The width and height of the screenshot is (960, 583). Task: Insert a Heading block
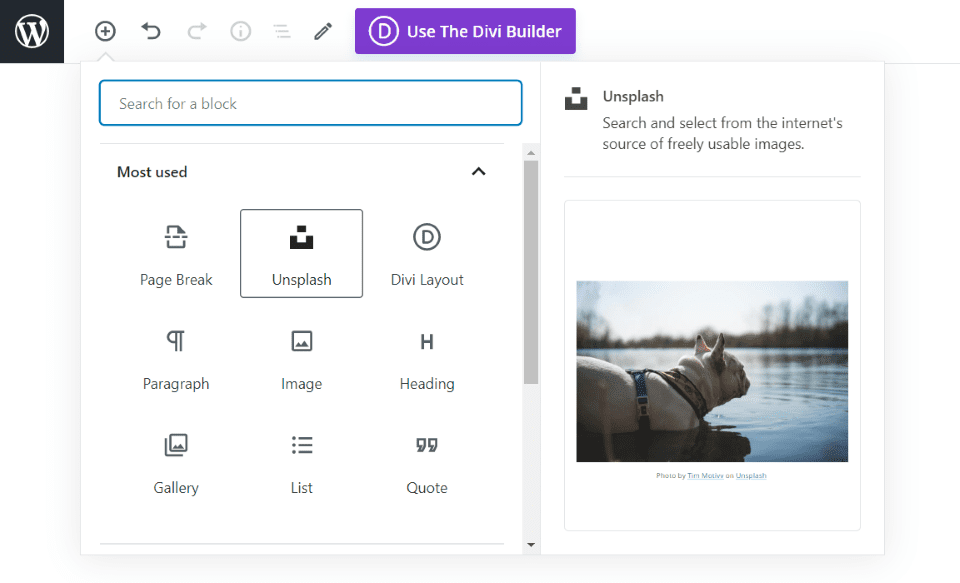pos(427,357)
